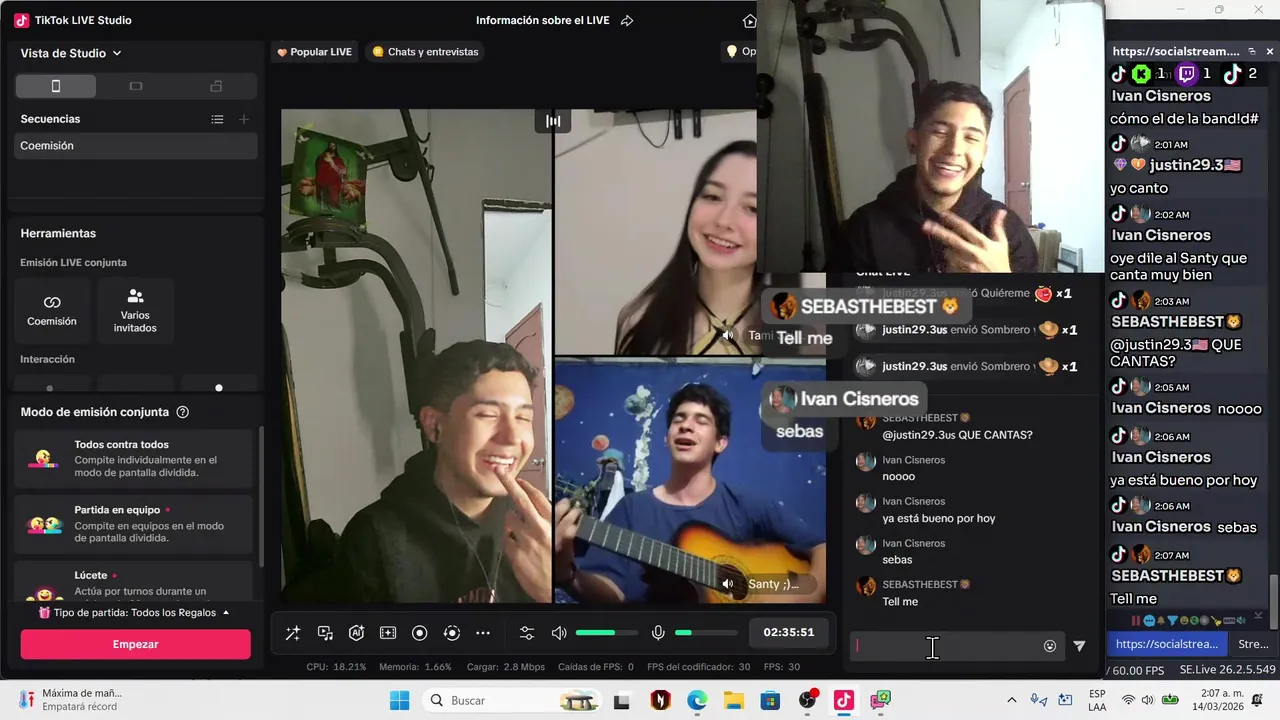Open the magic wand effects tool
The width and height of the screenshot is (1280, 720).
(293, 633)
